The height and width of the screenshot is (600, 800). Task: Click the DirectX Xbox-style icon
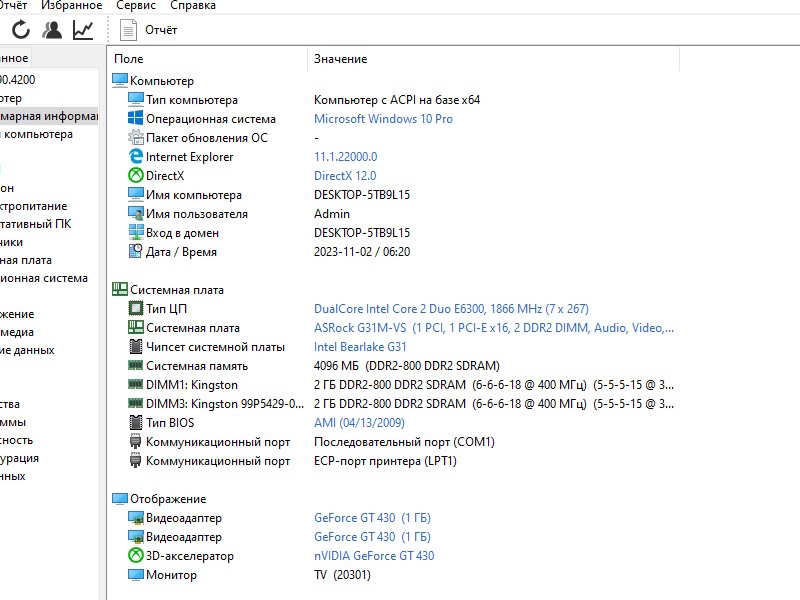pos(137,176)
